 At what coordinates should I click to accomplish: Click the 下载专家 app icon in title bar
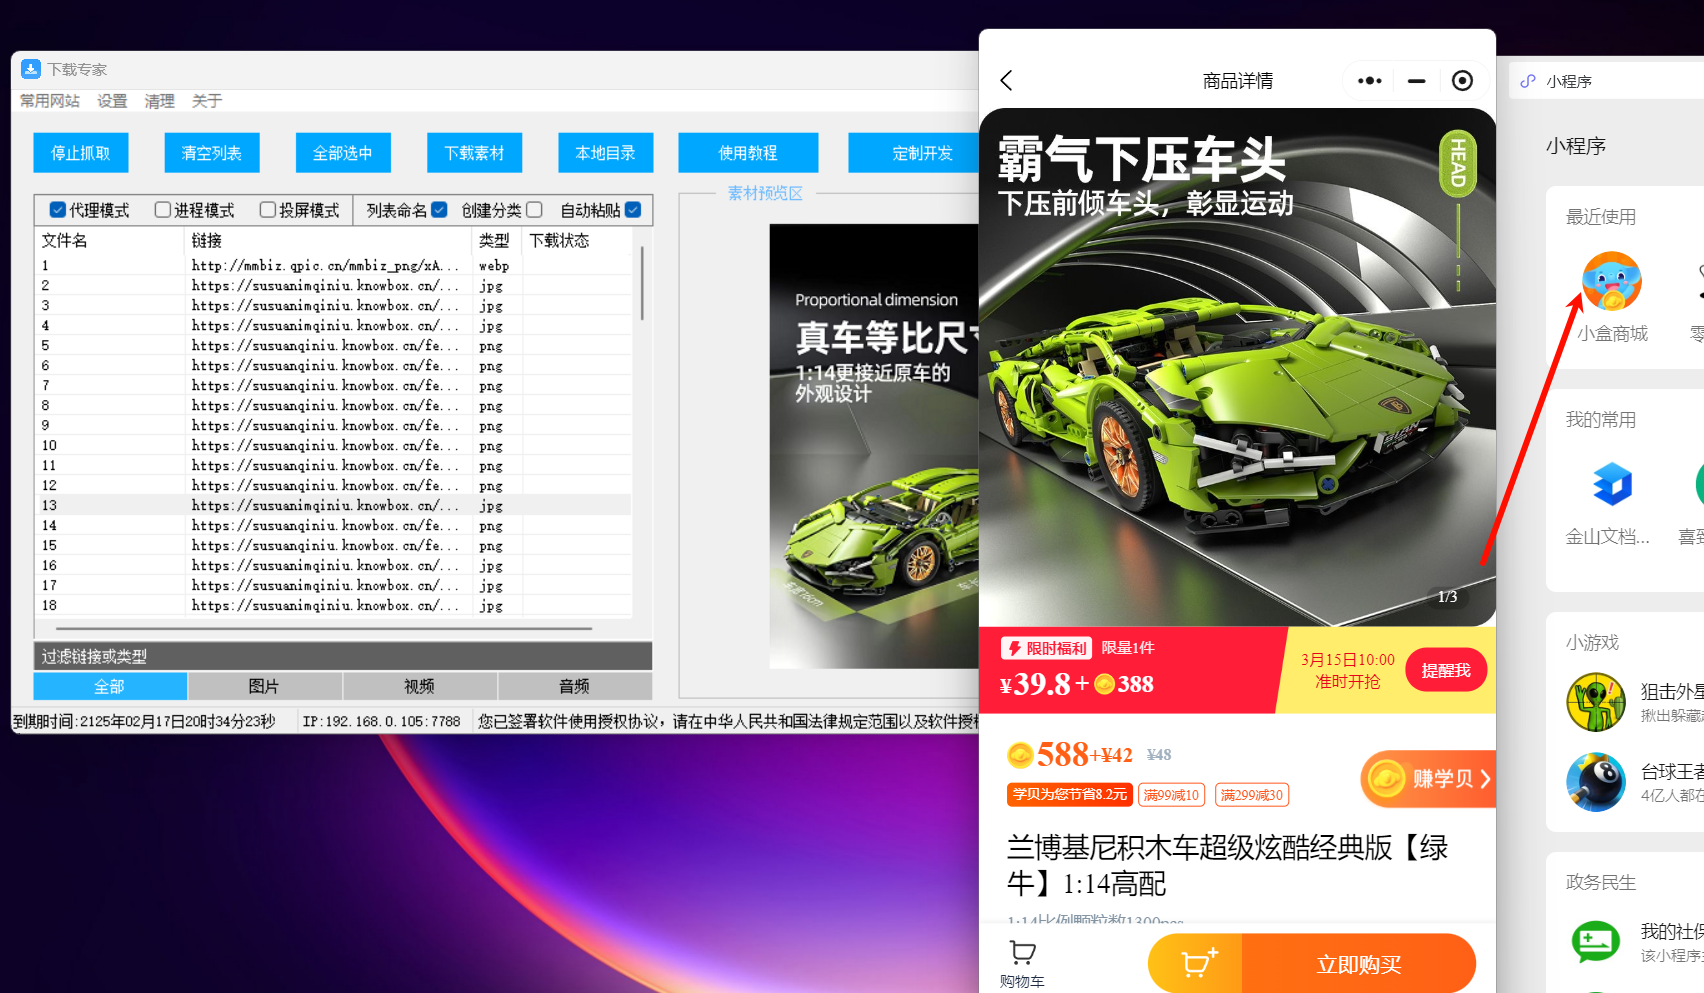(x=31, y=69)
